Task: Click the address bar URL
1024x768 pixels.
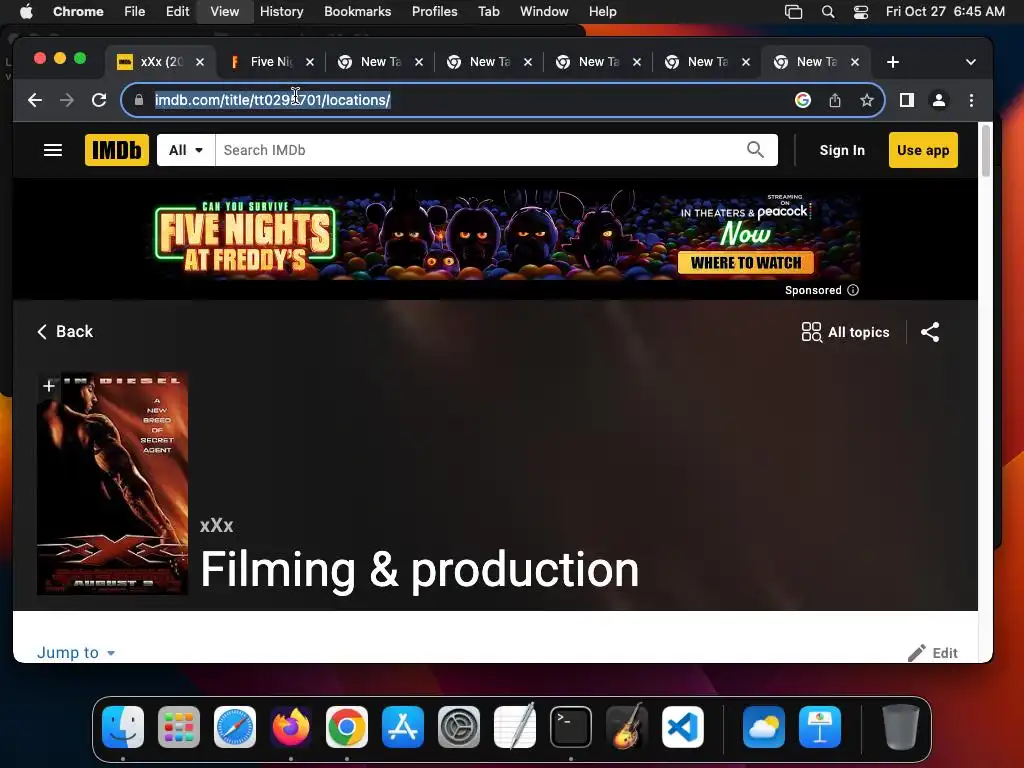Action: click(272, 100)
